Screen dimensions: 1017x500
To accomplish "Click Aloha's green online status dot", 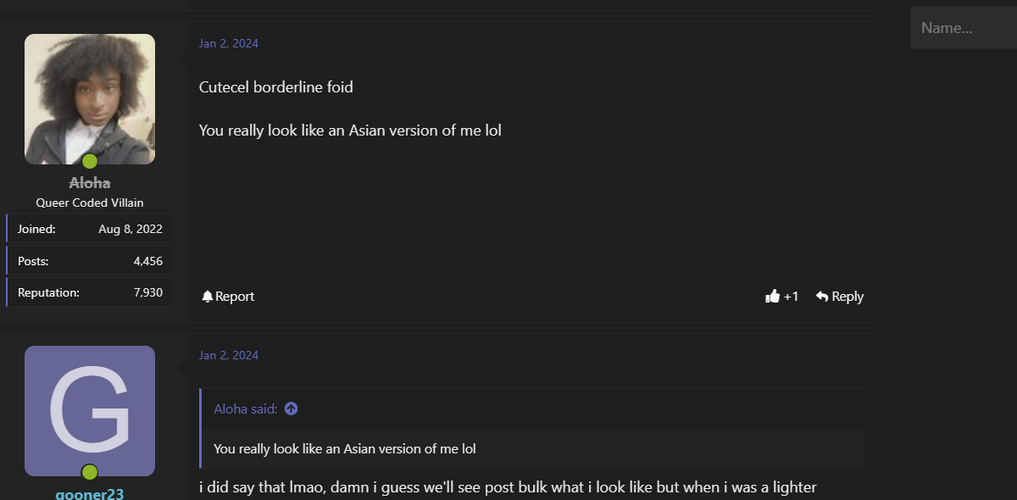I will 90,161.
